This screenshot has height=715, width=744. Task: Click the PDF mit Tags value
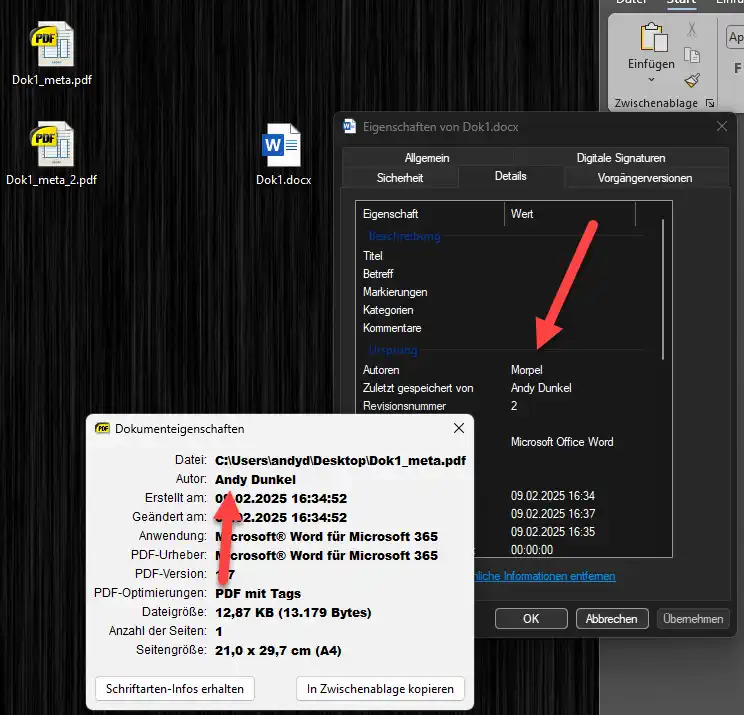(x=258, y=593)
